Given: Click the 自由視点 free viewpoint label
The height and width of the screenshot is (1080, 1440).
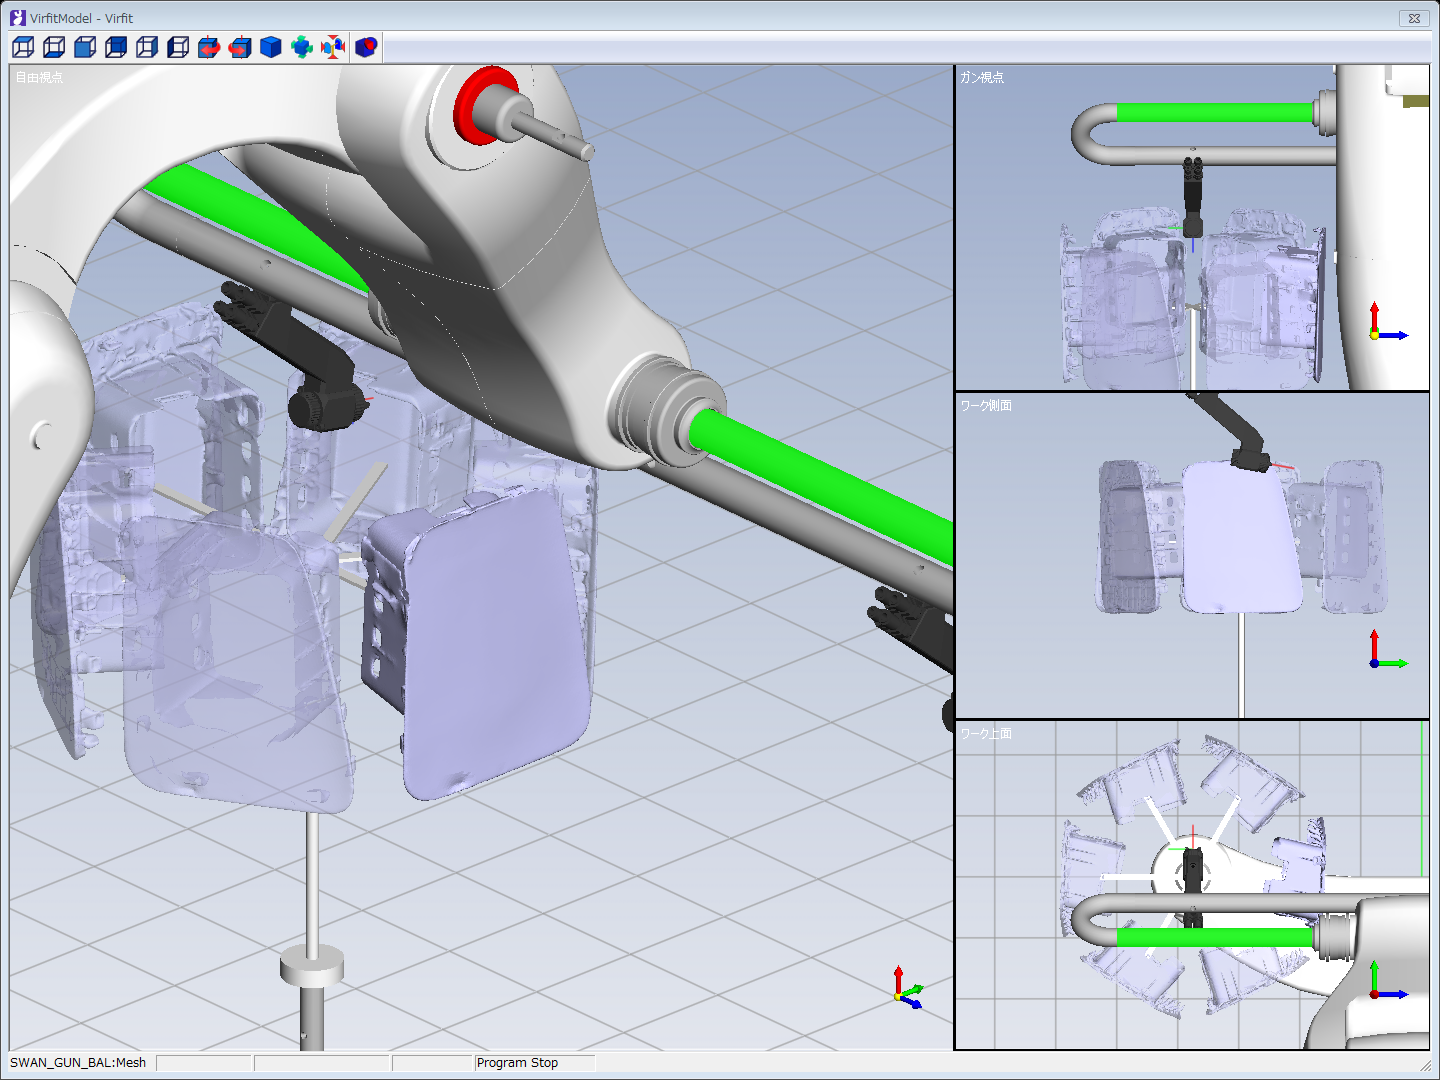Looking at the screenshot, I should pyautogui.click(x=39, y=77).
